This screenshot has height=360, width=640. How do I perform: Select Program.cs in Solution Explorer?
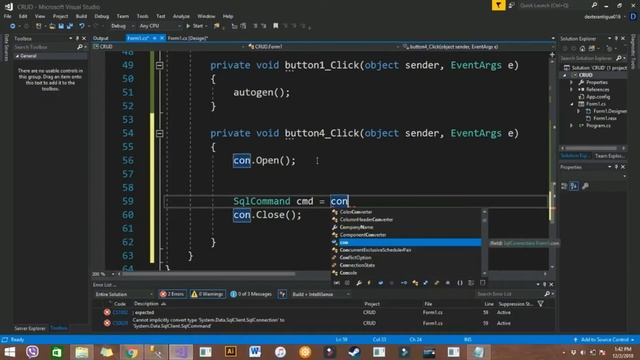[598, 126]
